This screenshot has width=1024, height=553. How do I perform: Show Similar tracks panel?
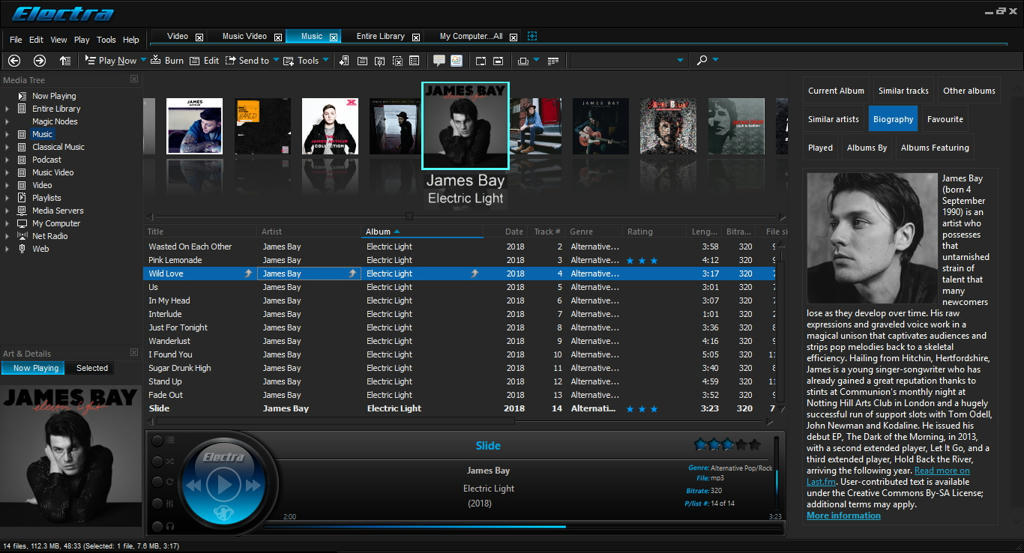(903, 91)
